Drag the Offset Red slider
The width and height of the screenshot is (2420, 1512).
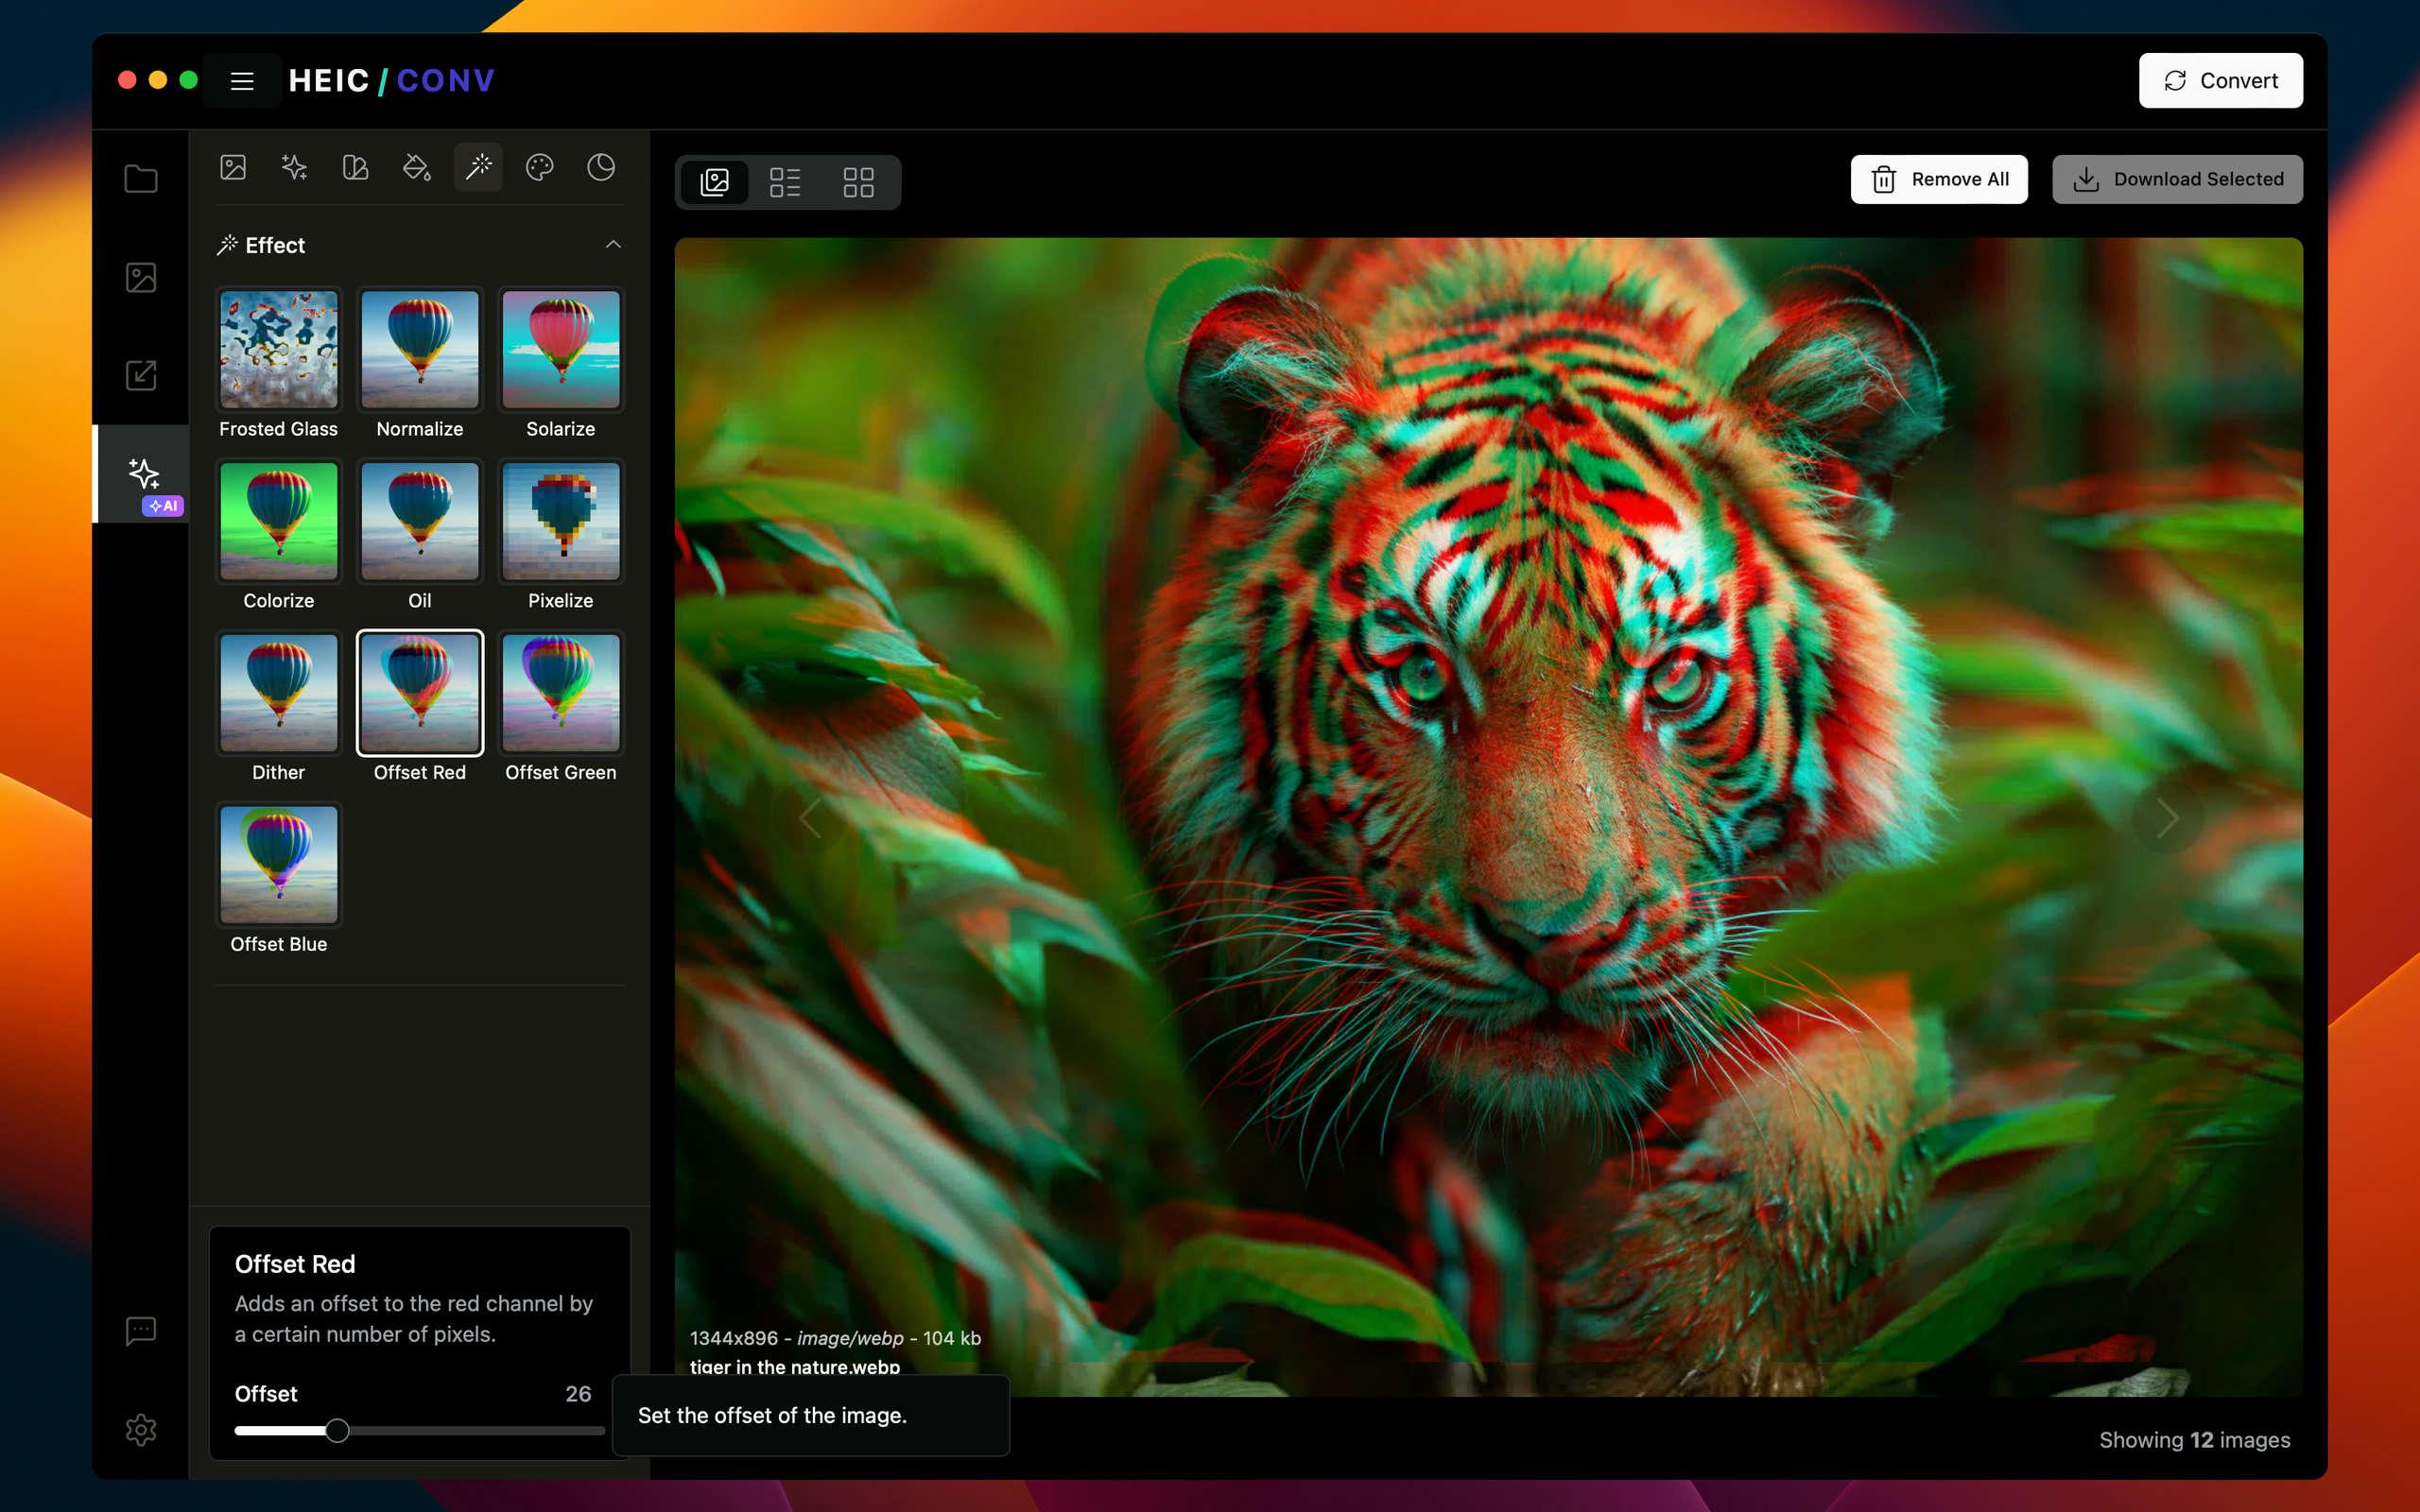click(x=337, y=1427)
